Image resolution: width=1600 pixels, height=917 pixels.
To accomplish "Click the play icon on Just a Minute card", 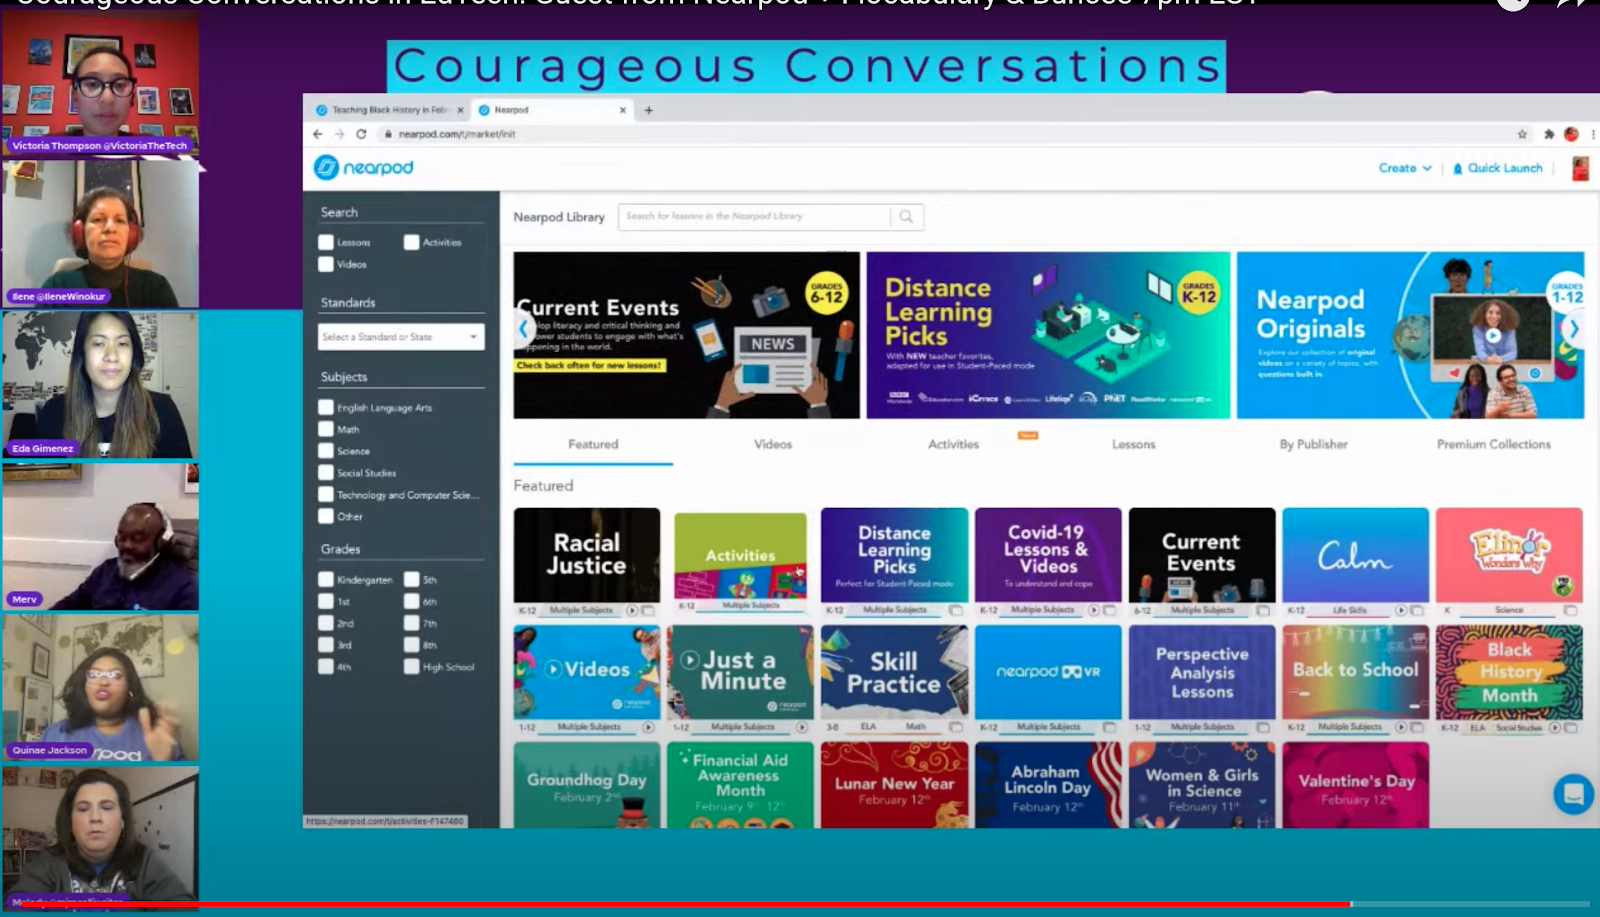I will [x=690, y=660].
